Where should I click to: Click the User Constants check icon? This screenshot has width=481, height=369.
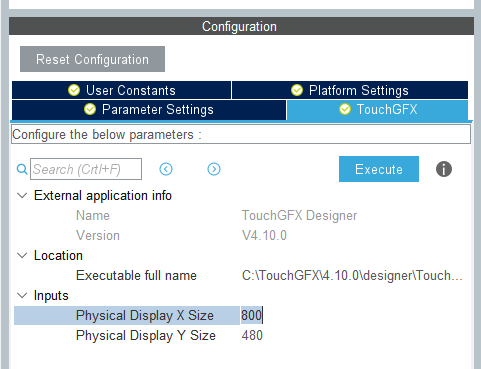click(74, 90)
